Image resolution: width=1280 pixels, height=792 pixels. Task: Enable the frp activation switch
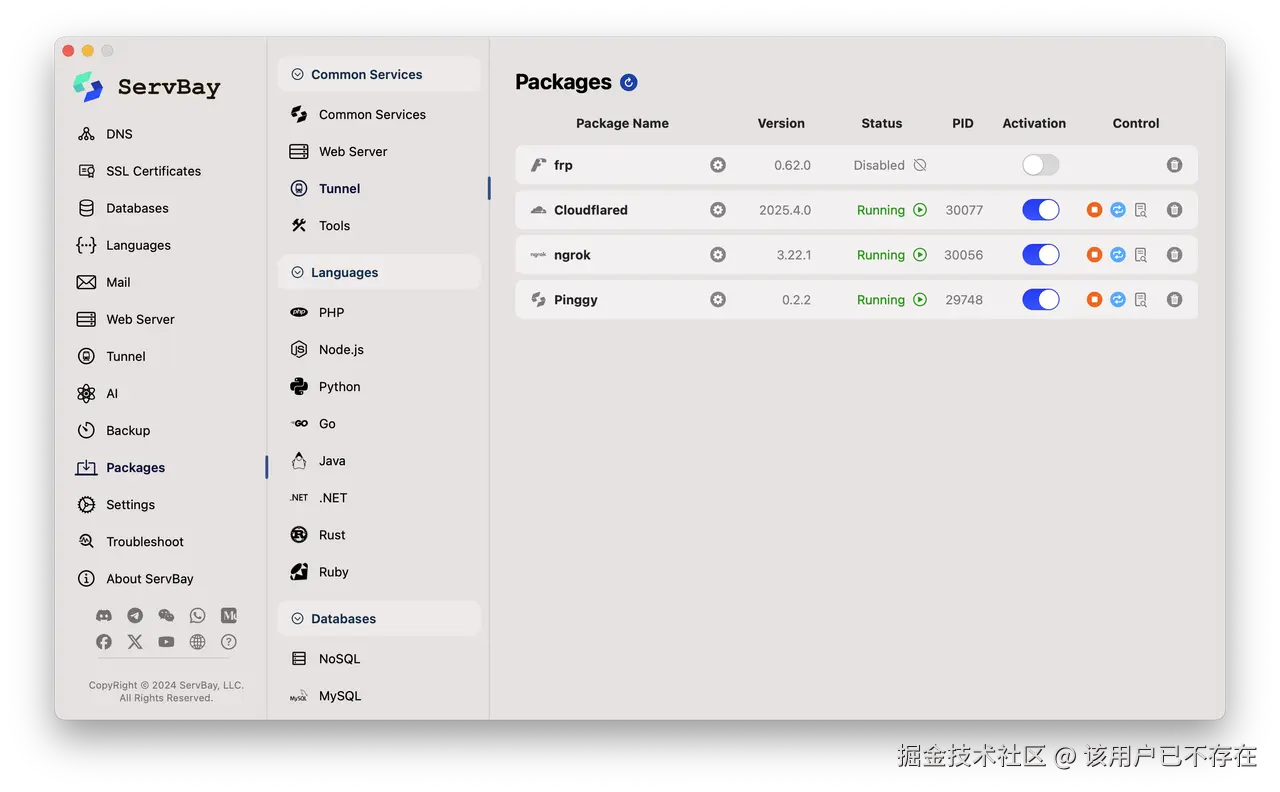click(x=1041, y=165)
